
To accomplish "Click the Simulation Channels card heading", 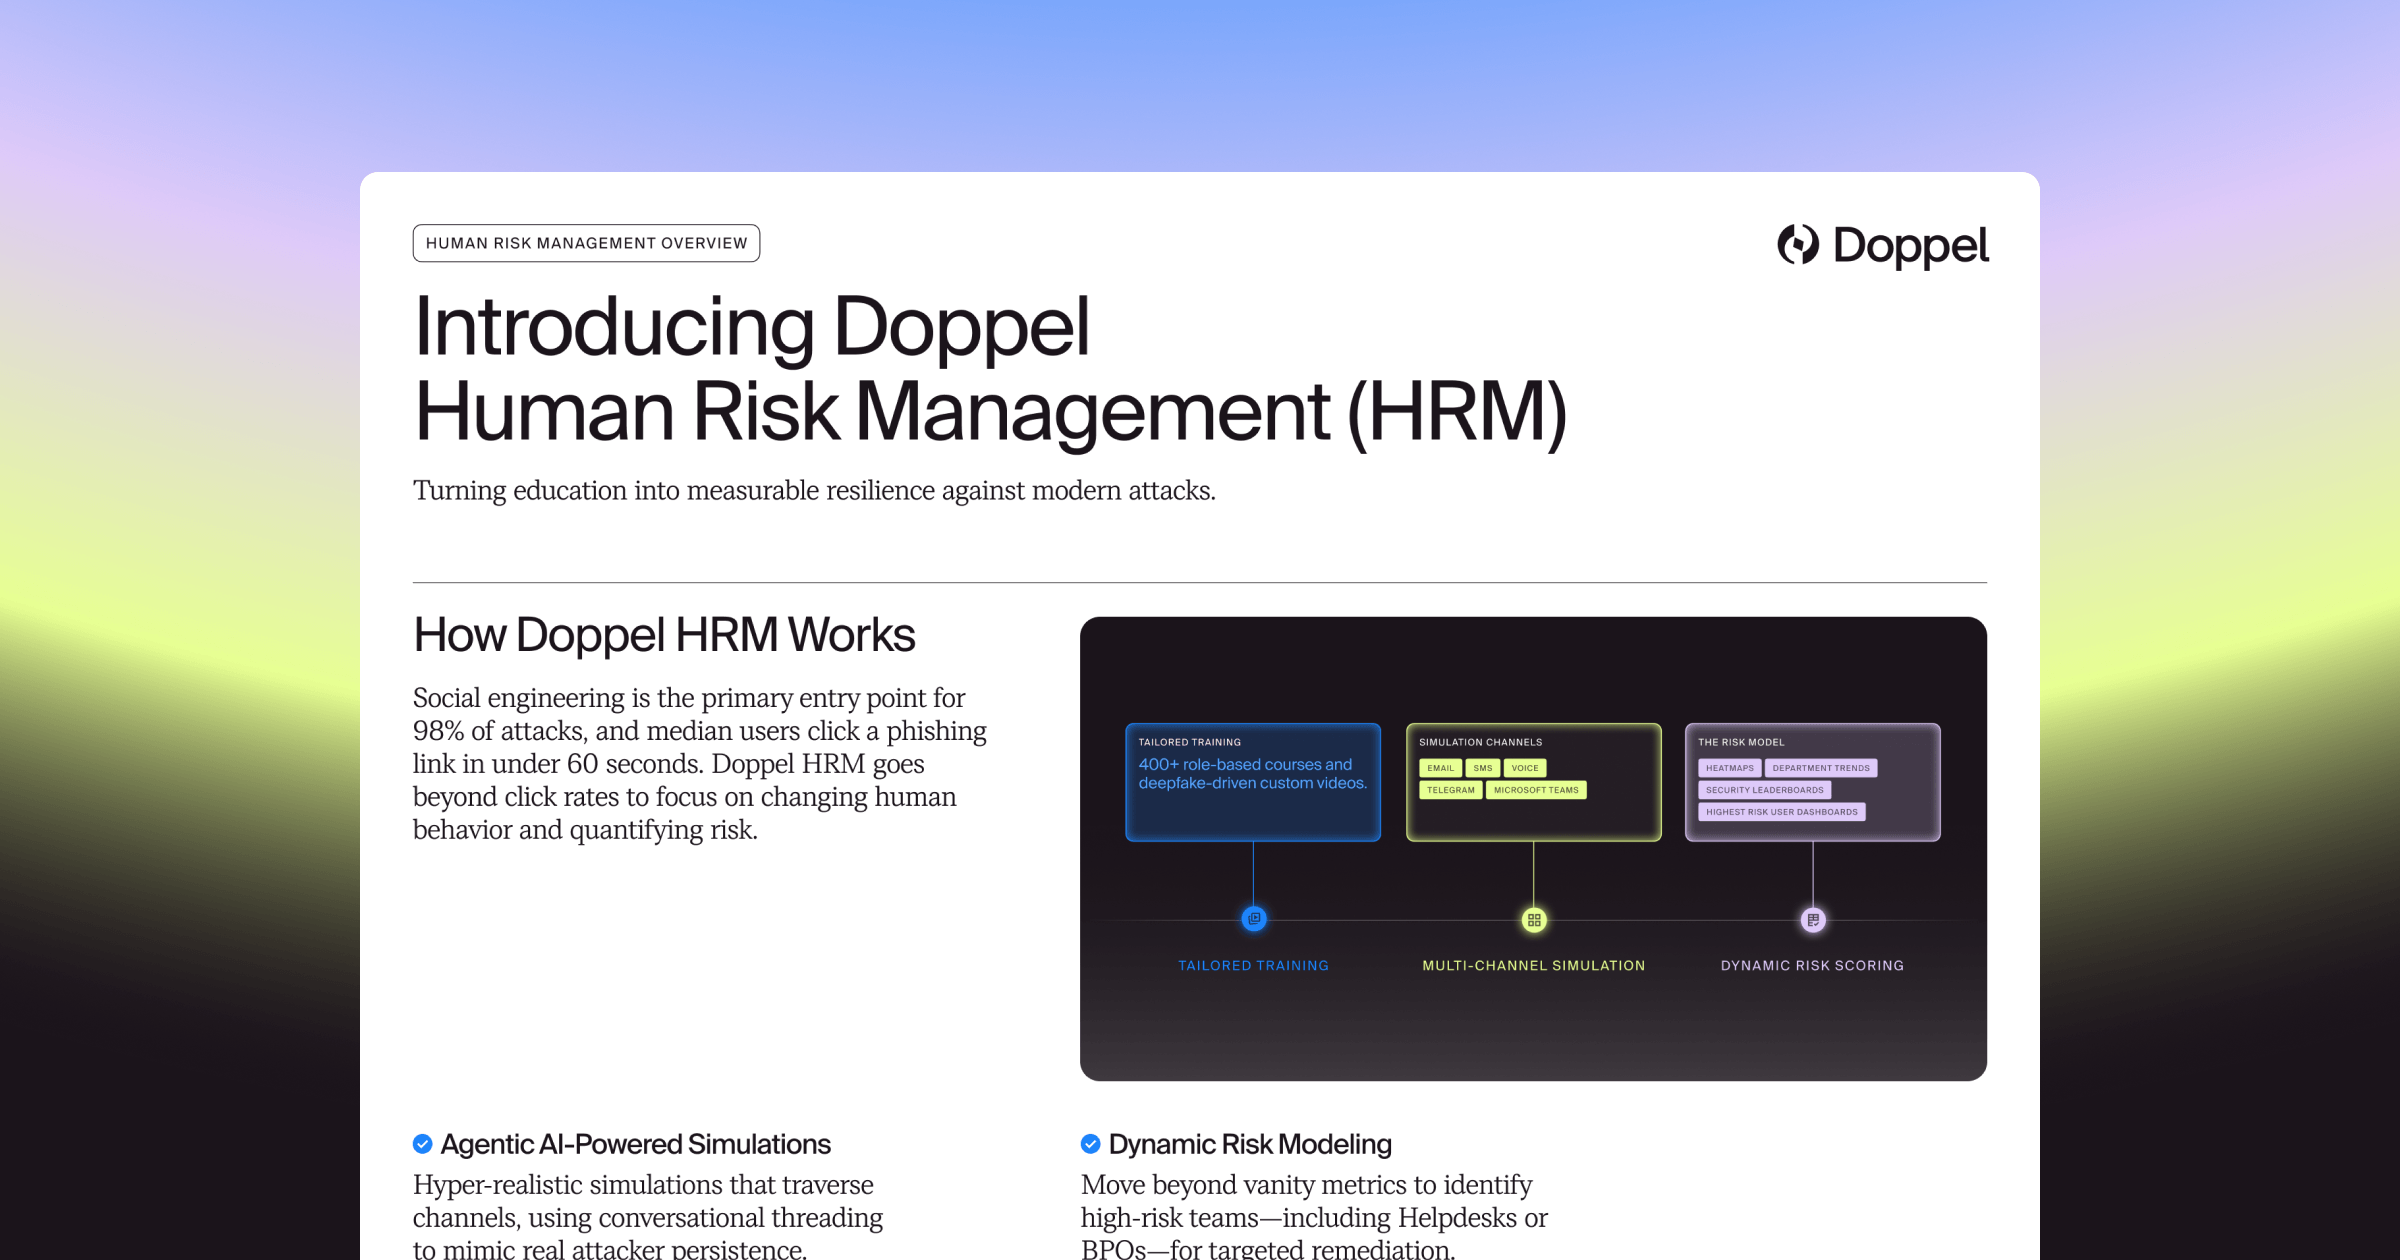I will tap(1480, 742).
